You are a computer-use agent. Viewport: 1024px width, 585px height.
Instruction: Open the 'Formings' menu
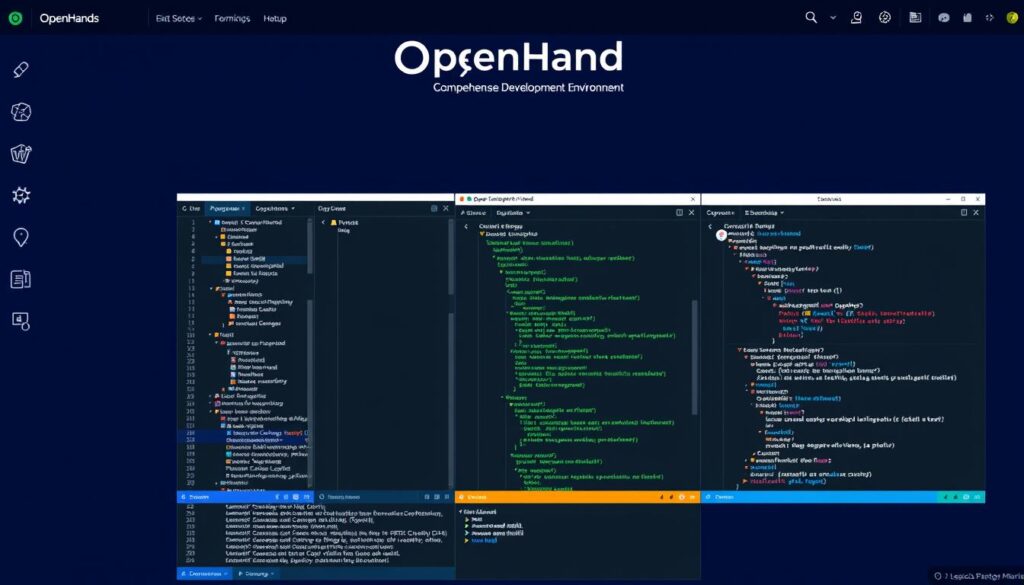coord(232,18)
